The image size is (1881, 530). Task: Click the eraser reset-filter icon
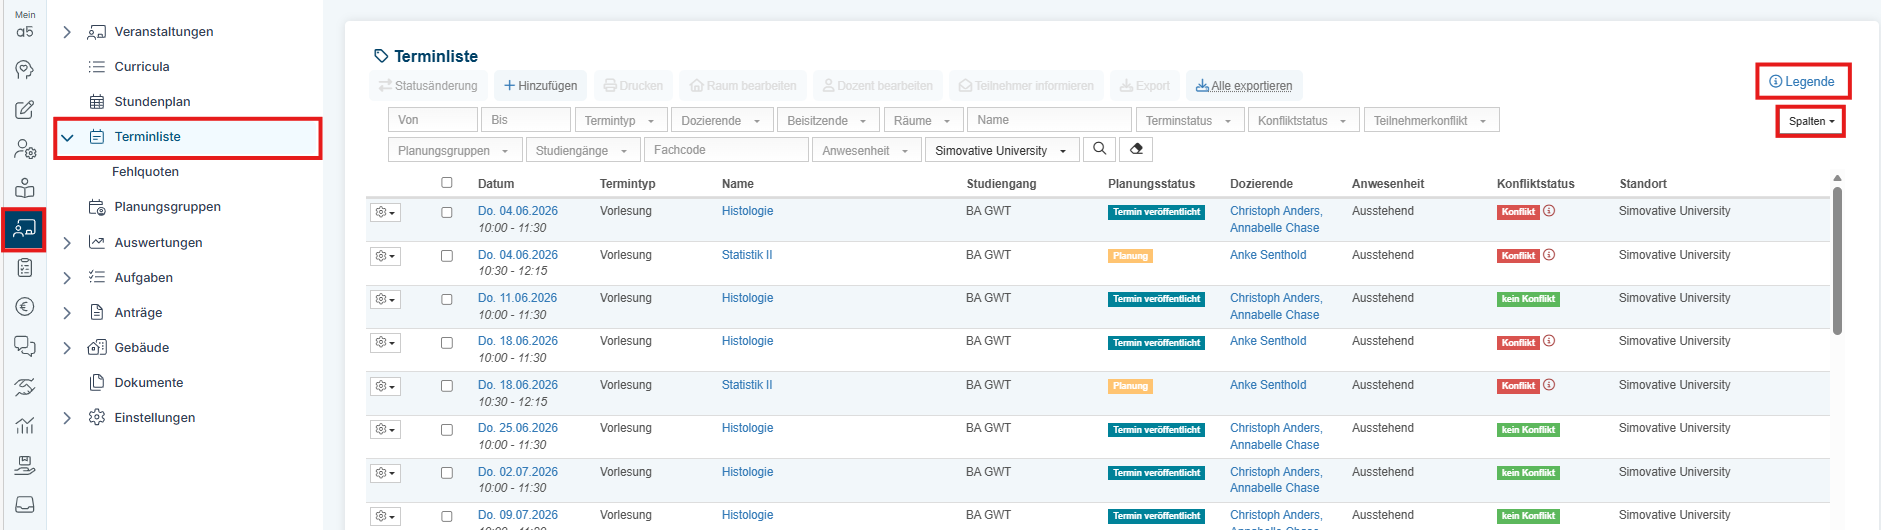coord(1136,149)
